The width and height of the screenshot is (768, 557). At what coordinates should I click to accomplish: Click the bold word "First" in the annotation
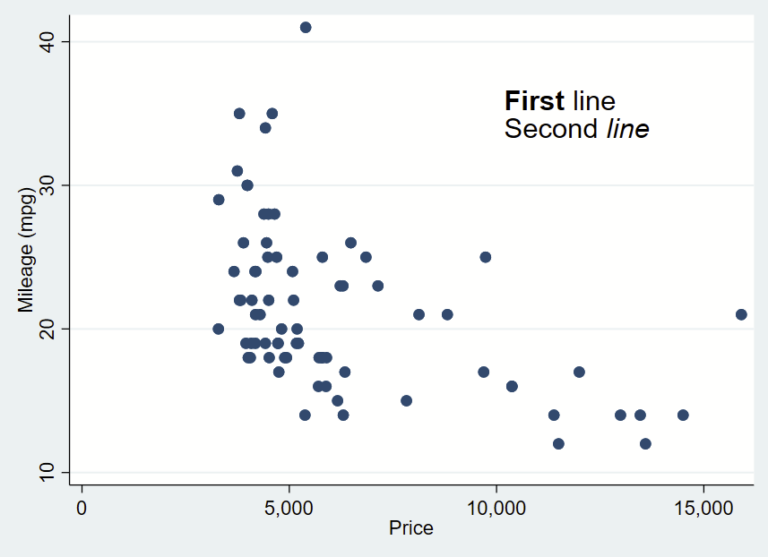535,101
